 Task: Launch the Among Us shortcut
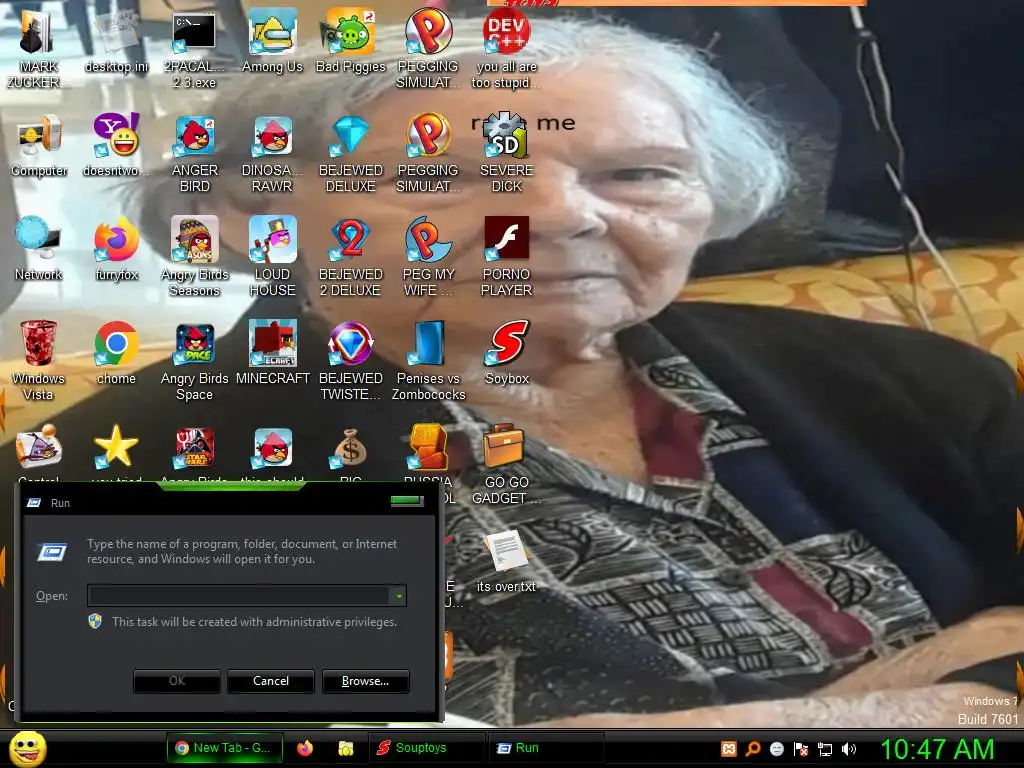tap(272, 41)
